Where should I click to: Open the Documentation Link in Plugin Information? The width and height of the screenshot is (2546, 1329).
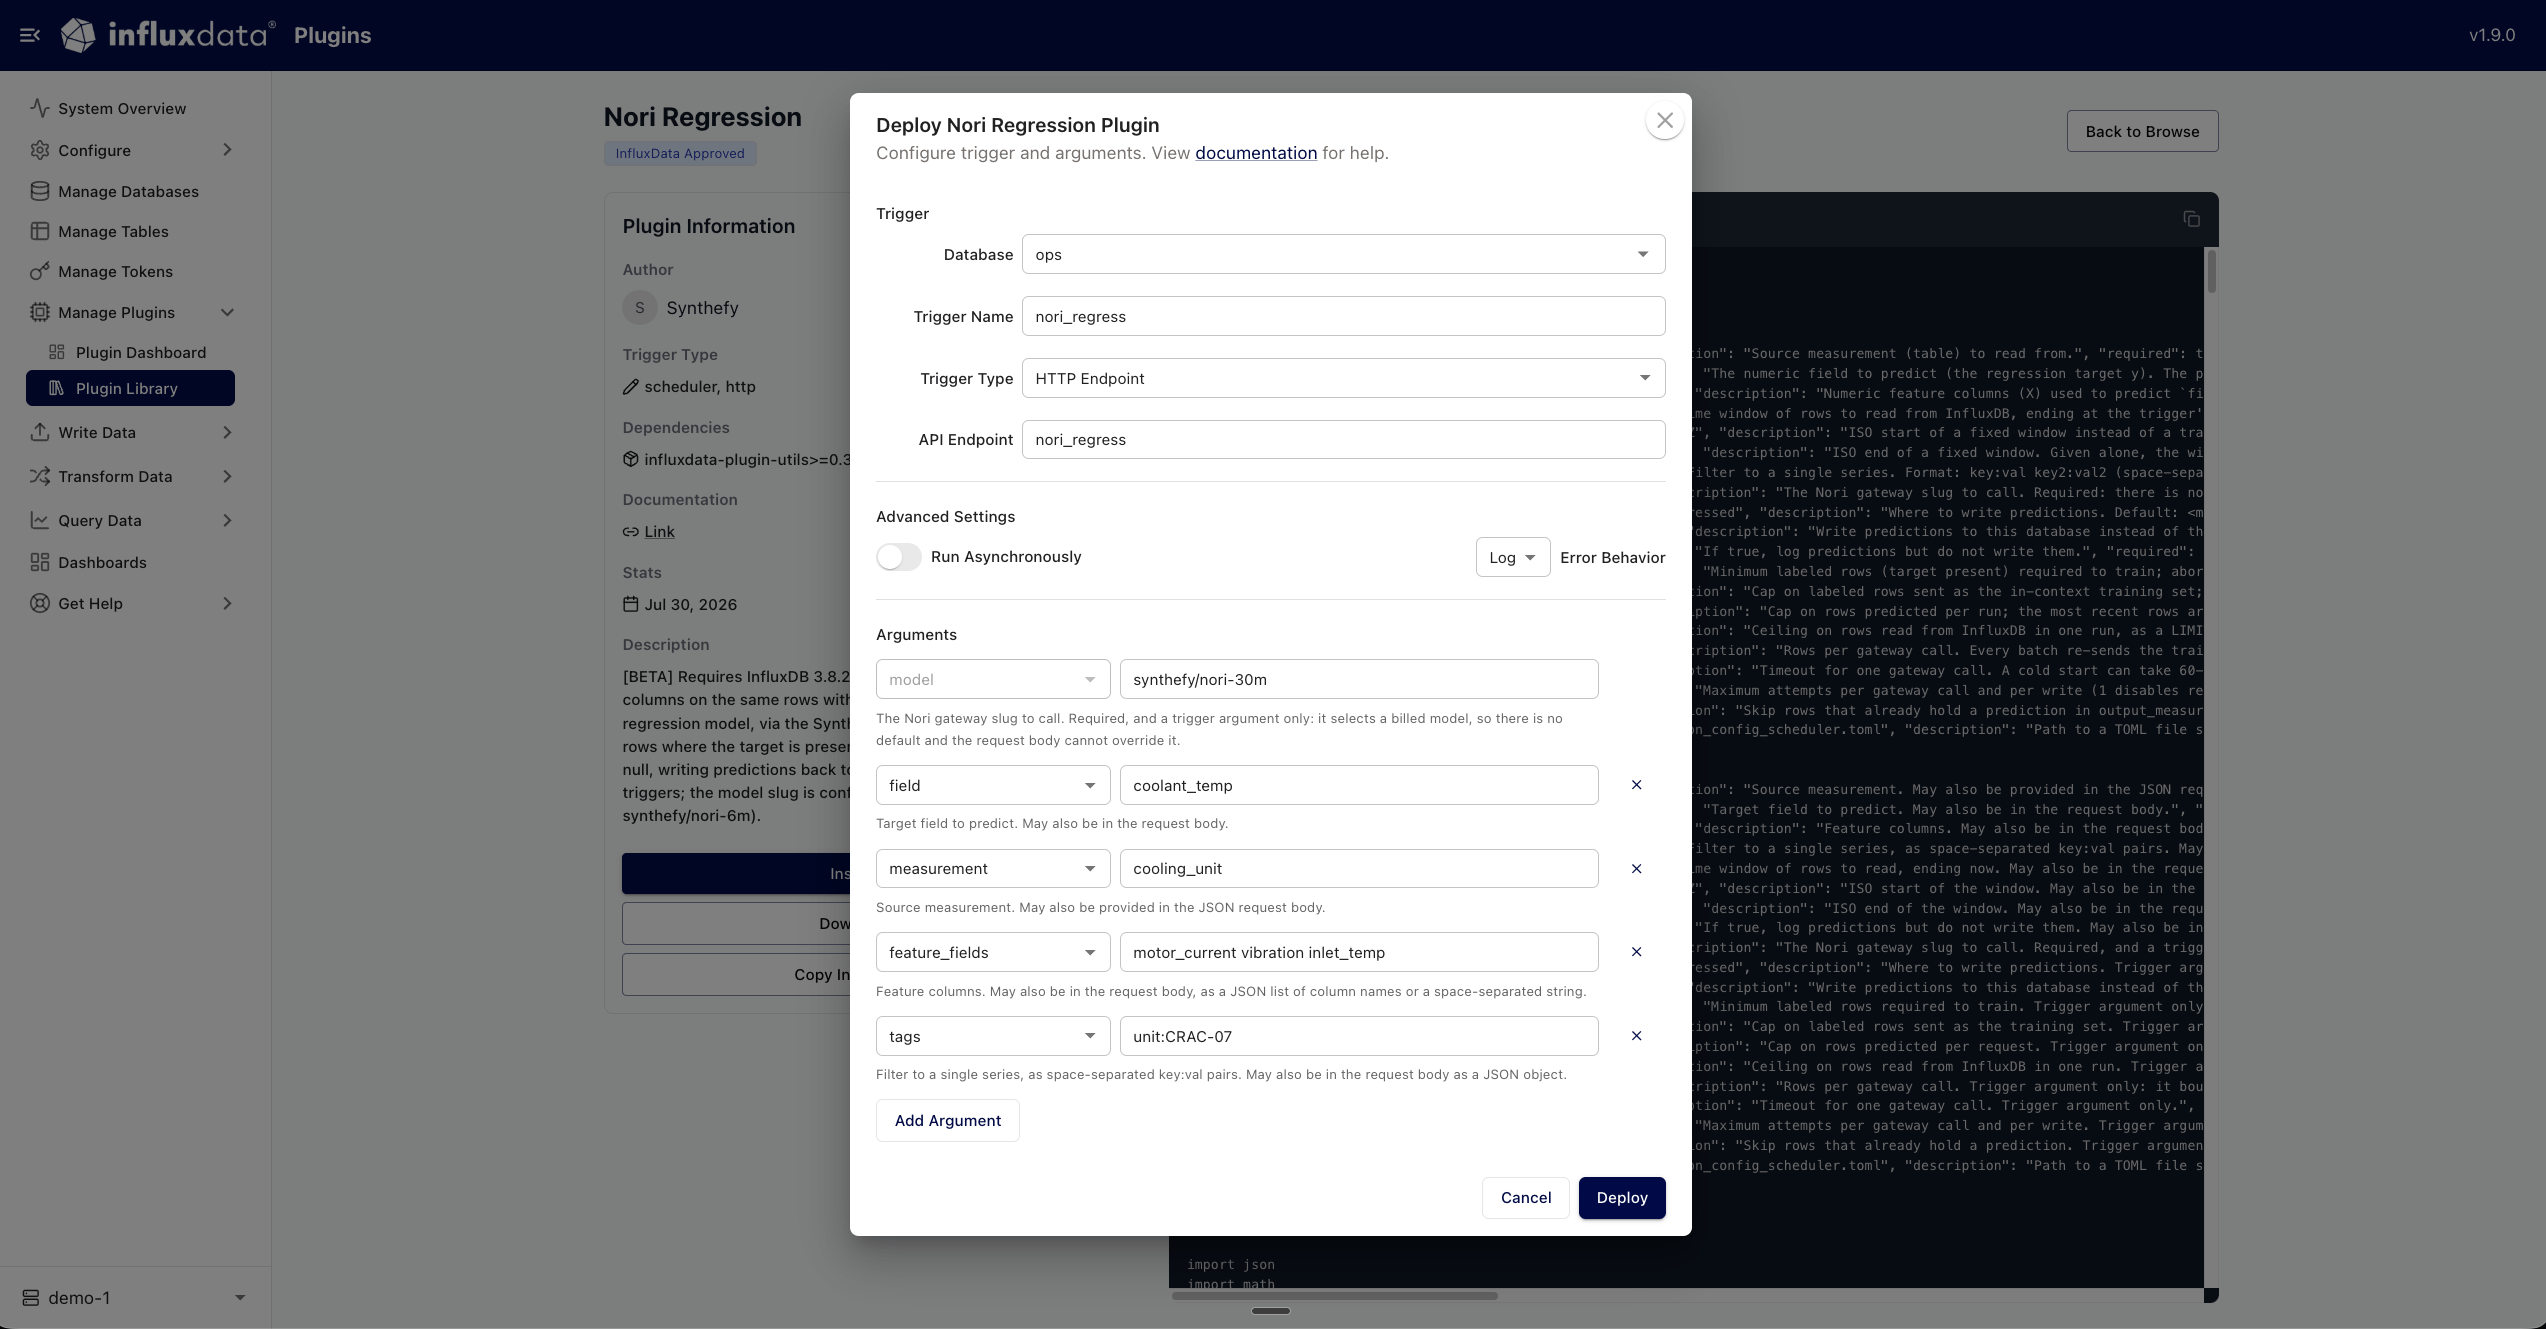(x=658, y=532)
